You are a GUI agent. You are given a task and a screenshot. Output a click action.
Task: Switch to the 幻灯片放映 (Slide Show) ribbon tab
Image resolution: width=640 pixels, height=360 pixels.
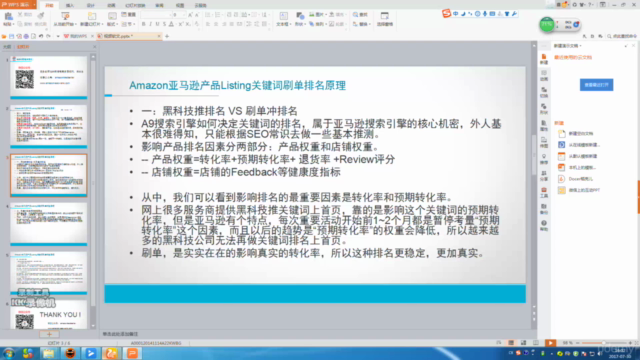coord(135,5)
